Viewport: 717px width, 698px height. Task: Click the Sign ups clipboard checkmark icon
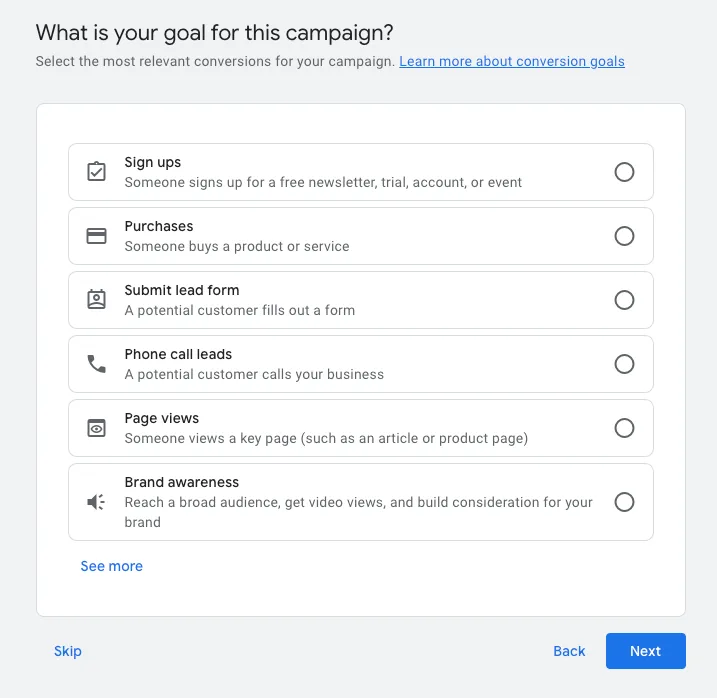pyautogui.click(x=96, y=172)
